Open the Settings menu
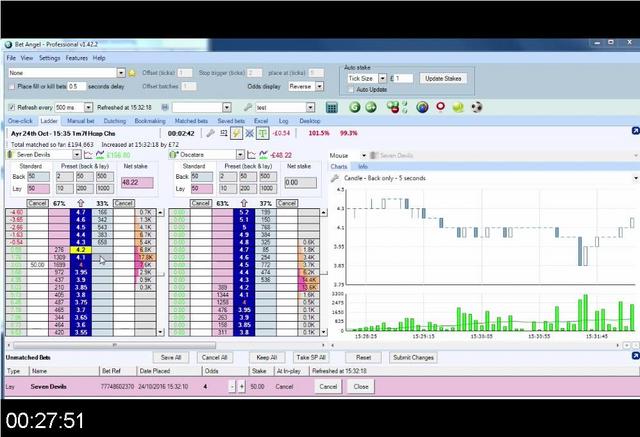This screenshot has height=437, width=640. (49, 58)
